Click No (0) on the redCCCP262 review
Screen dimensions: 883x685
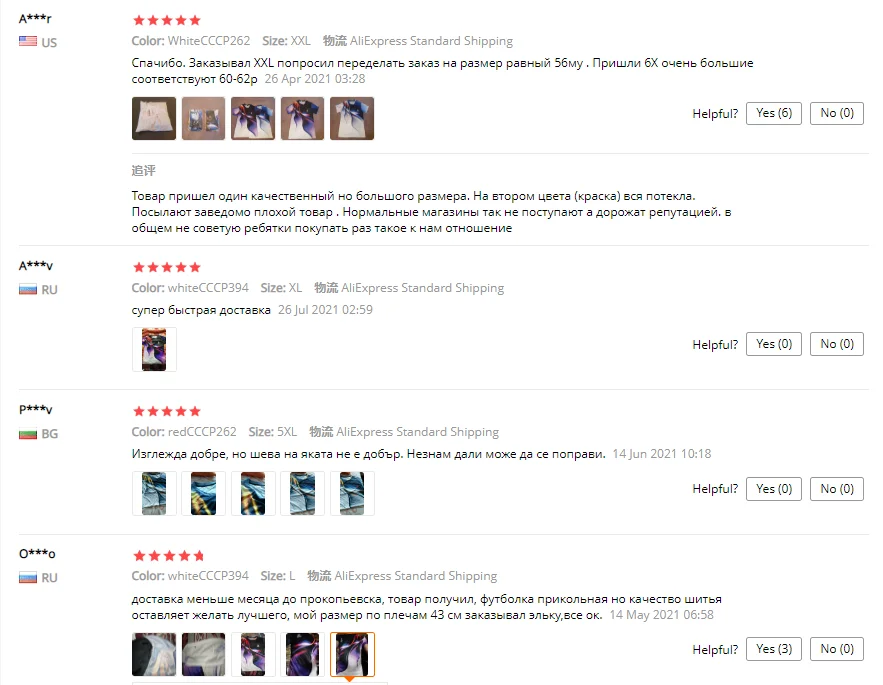(836, 489)
